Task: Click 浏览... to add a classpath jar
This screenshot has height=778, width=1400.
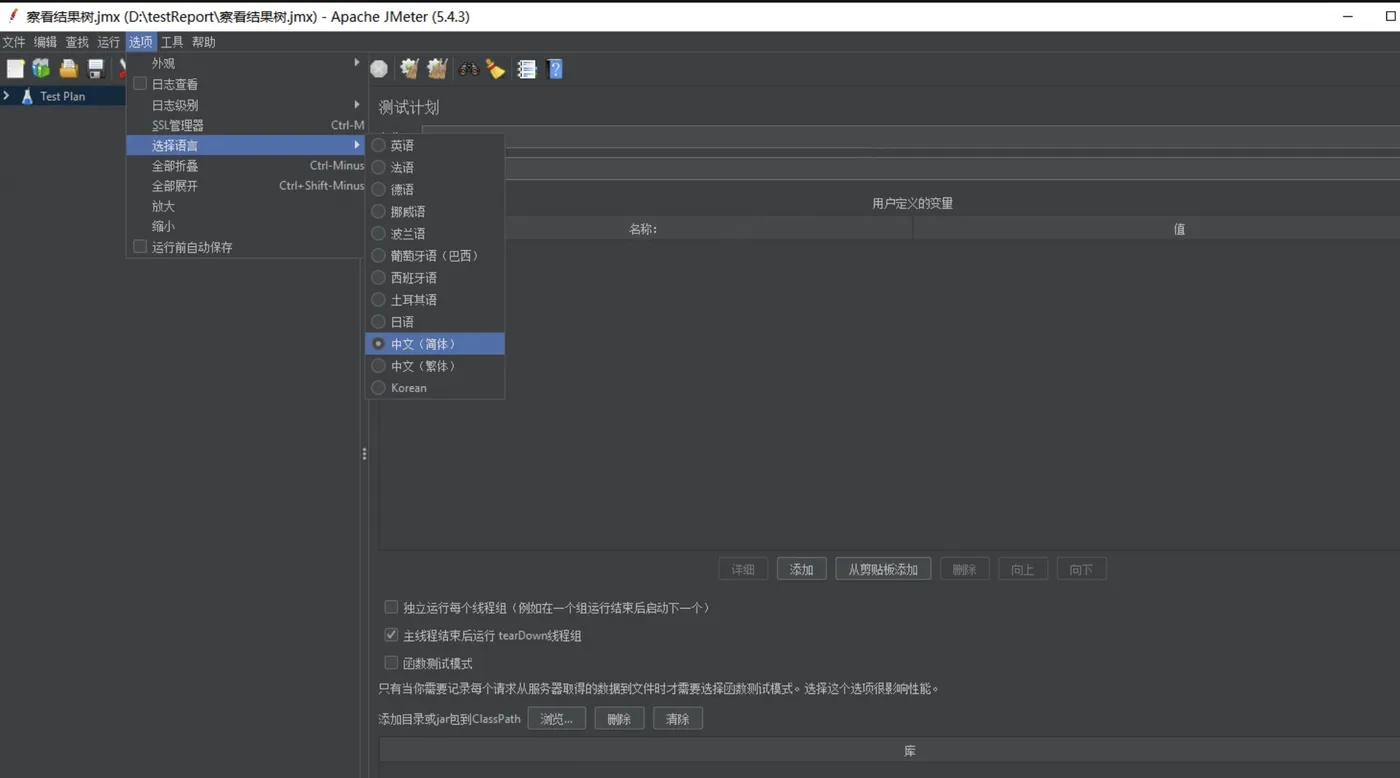Action: (x=556, y=719)
